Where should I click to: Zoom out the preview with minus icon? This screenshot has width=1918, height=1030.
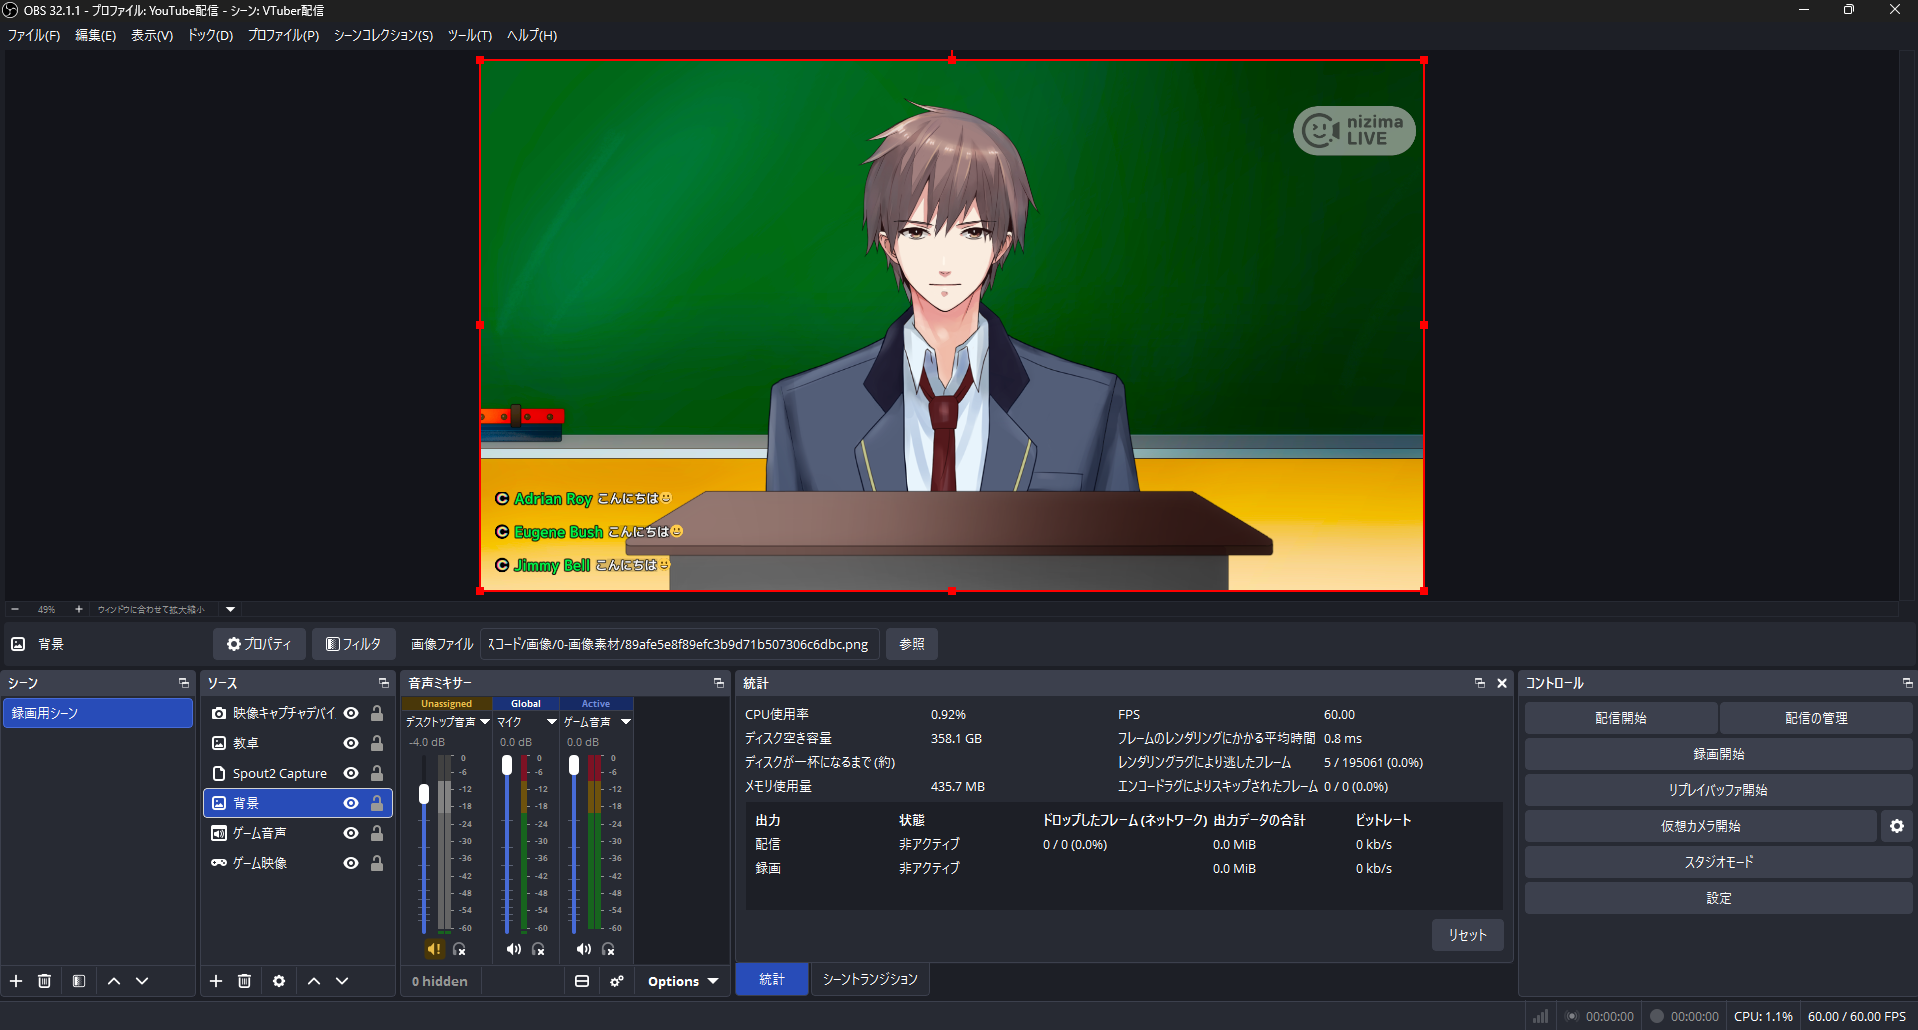click(15, 609)
